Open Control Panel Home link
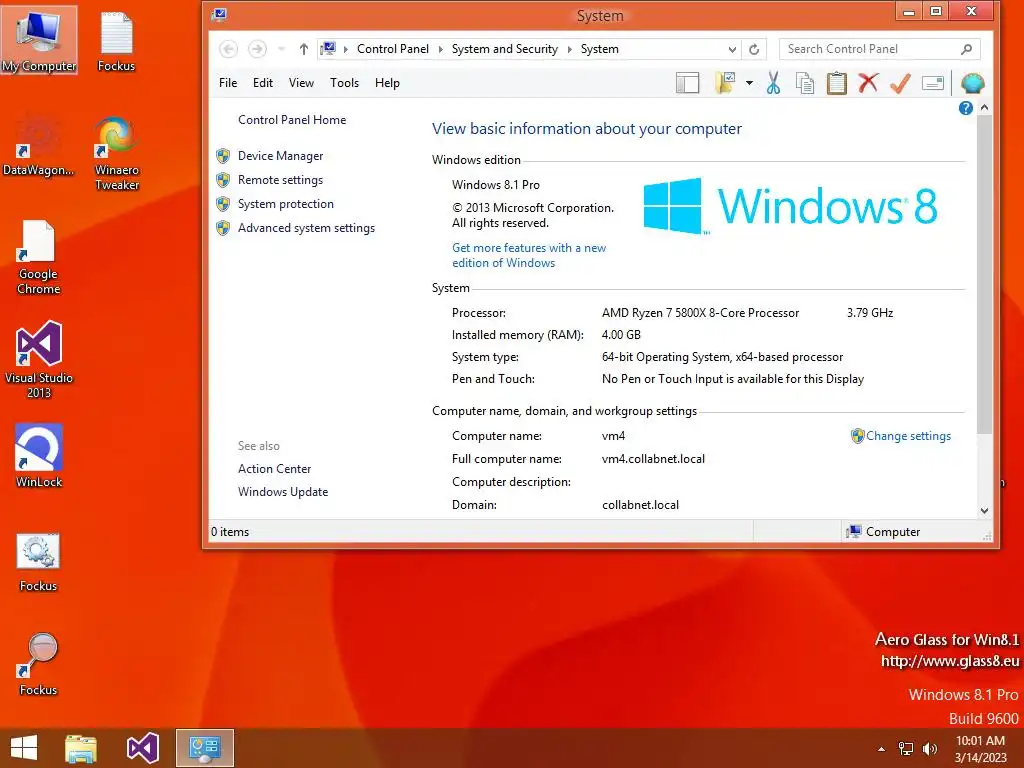 (x=292, y=120)
